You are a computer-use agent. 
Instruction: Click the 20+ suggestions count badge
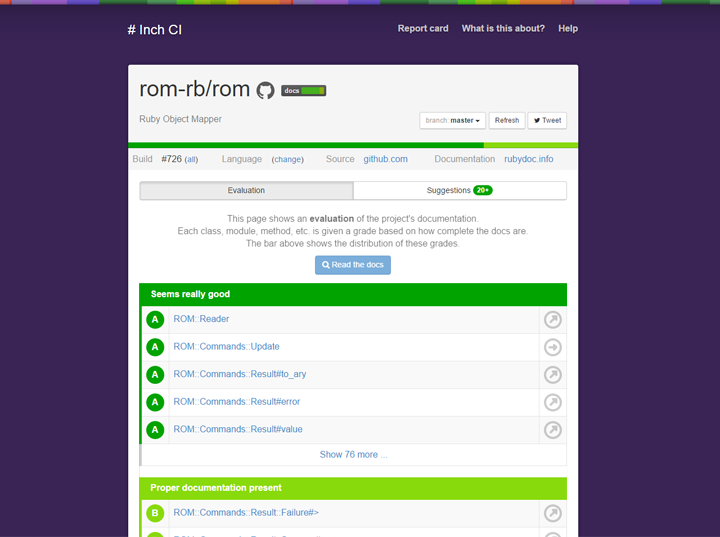pyautogui.click(x=483, y=190)
